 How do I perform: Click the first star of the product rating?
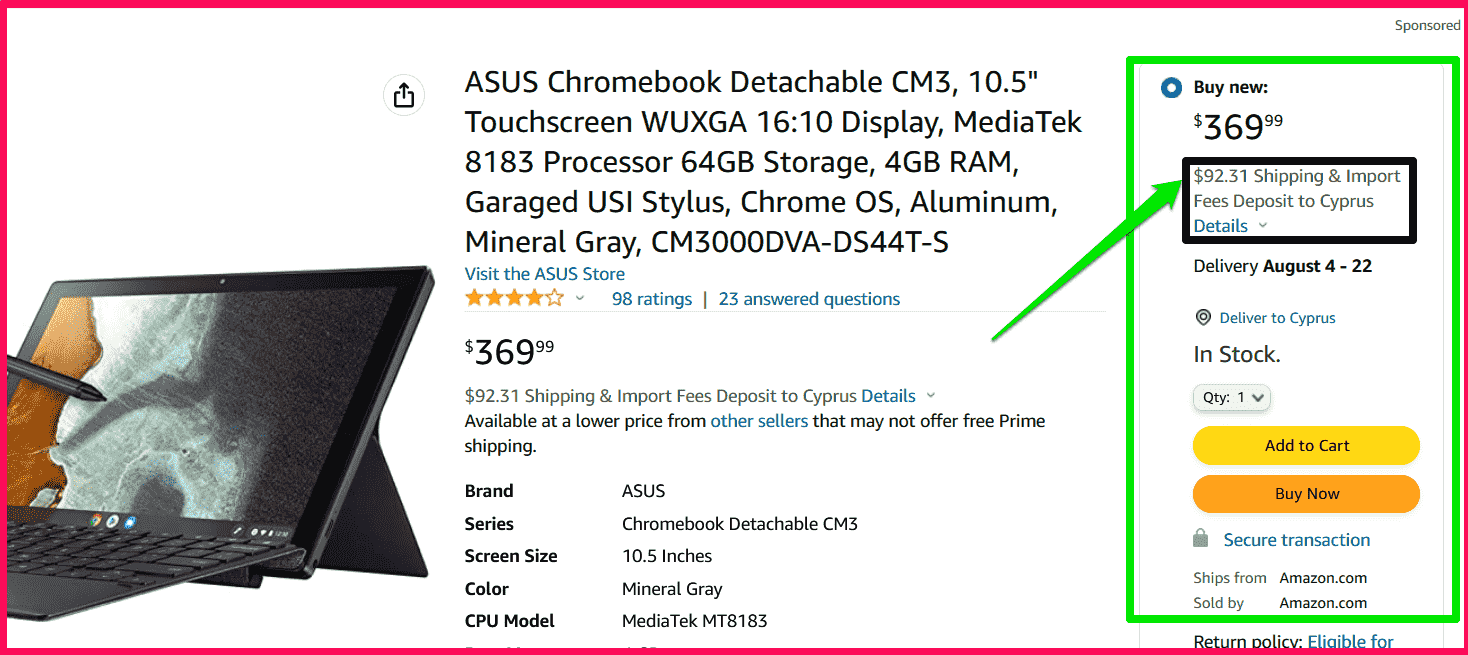point(473,297)
